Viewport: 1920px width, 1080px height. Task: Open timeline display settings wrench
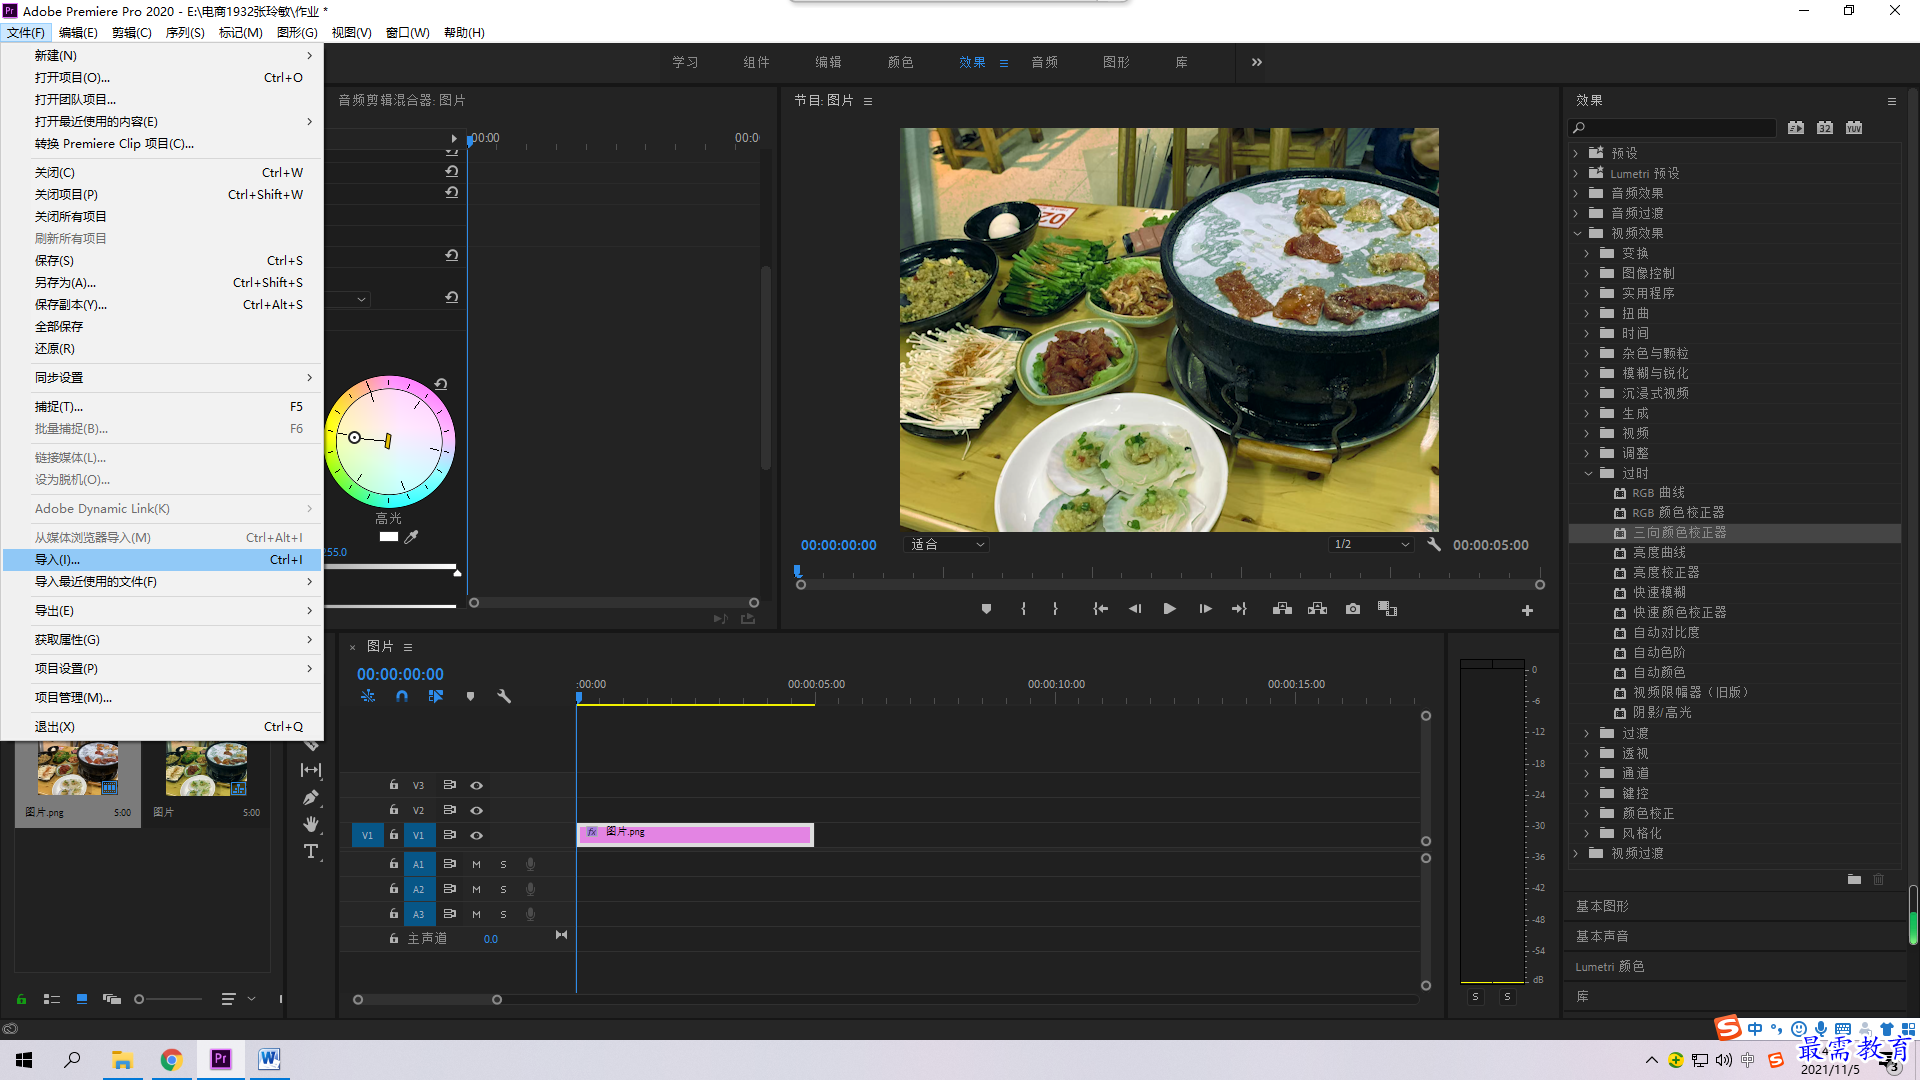click(x=504, y=696)
